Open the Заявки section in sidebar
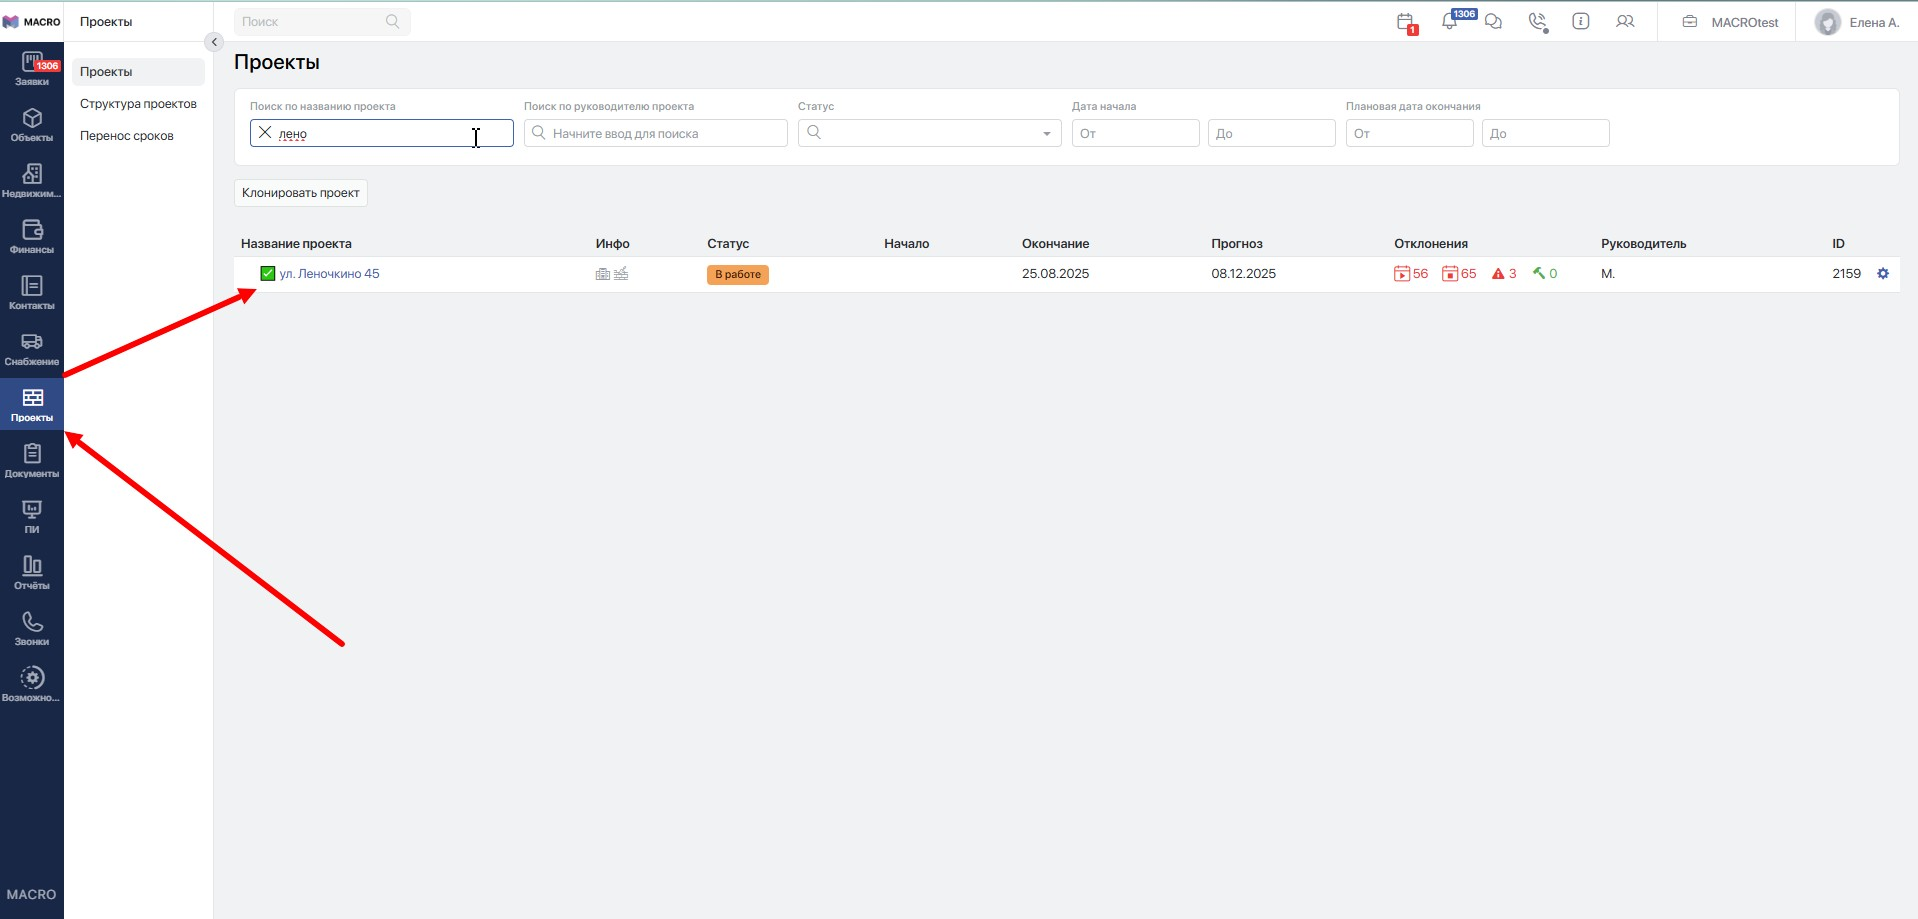The image size is (1918, 919). coord(32,69)
